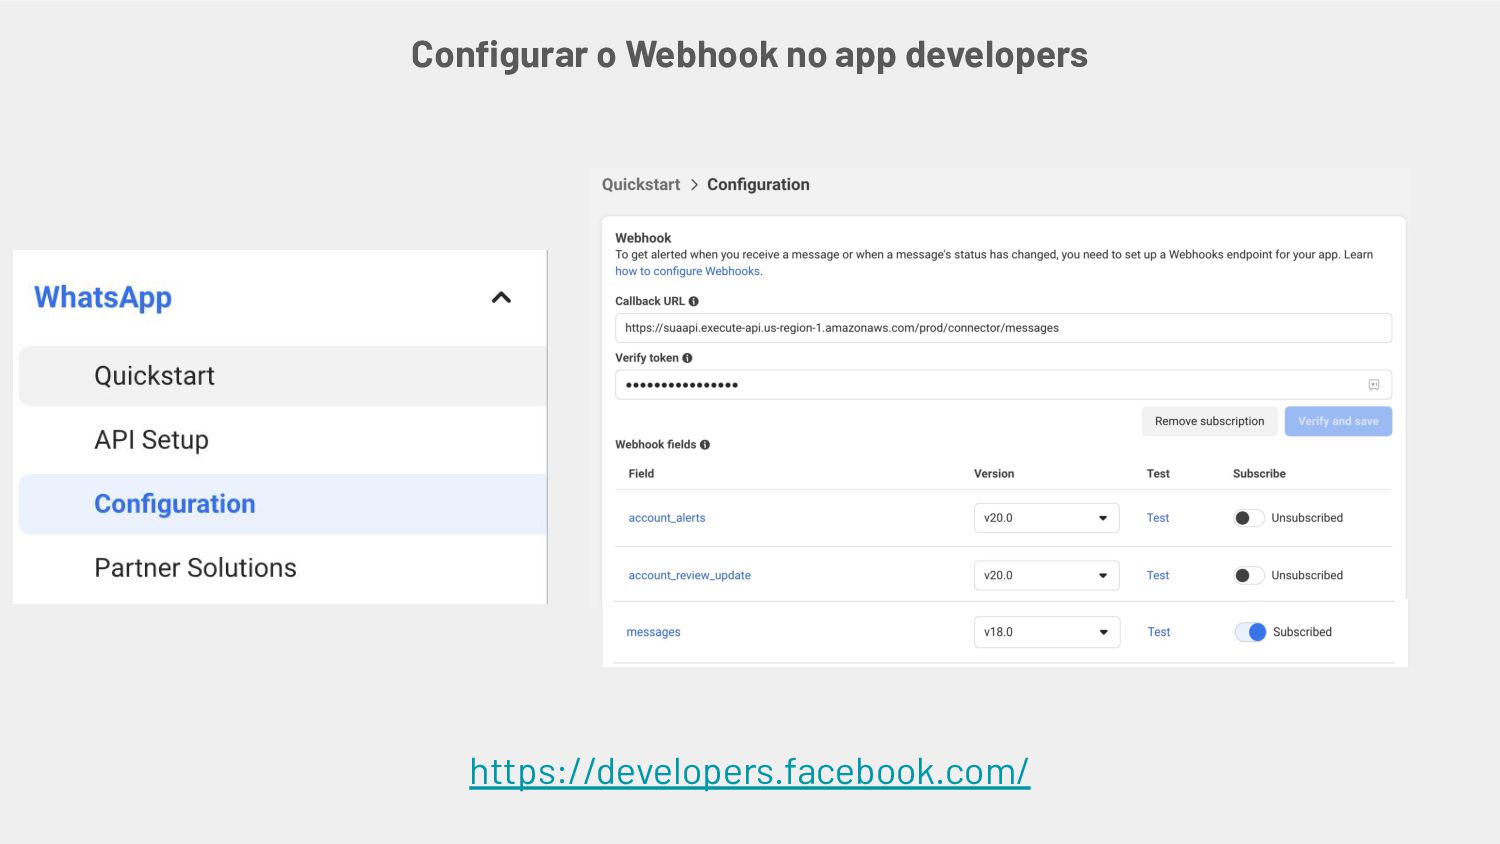
Task: Go to Quickstart breadcrumb link
Action: (641, 185)
